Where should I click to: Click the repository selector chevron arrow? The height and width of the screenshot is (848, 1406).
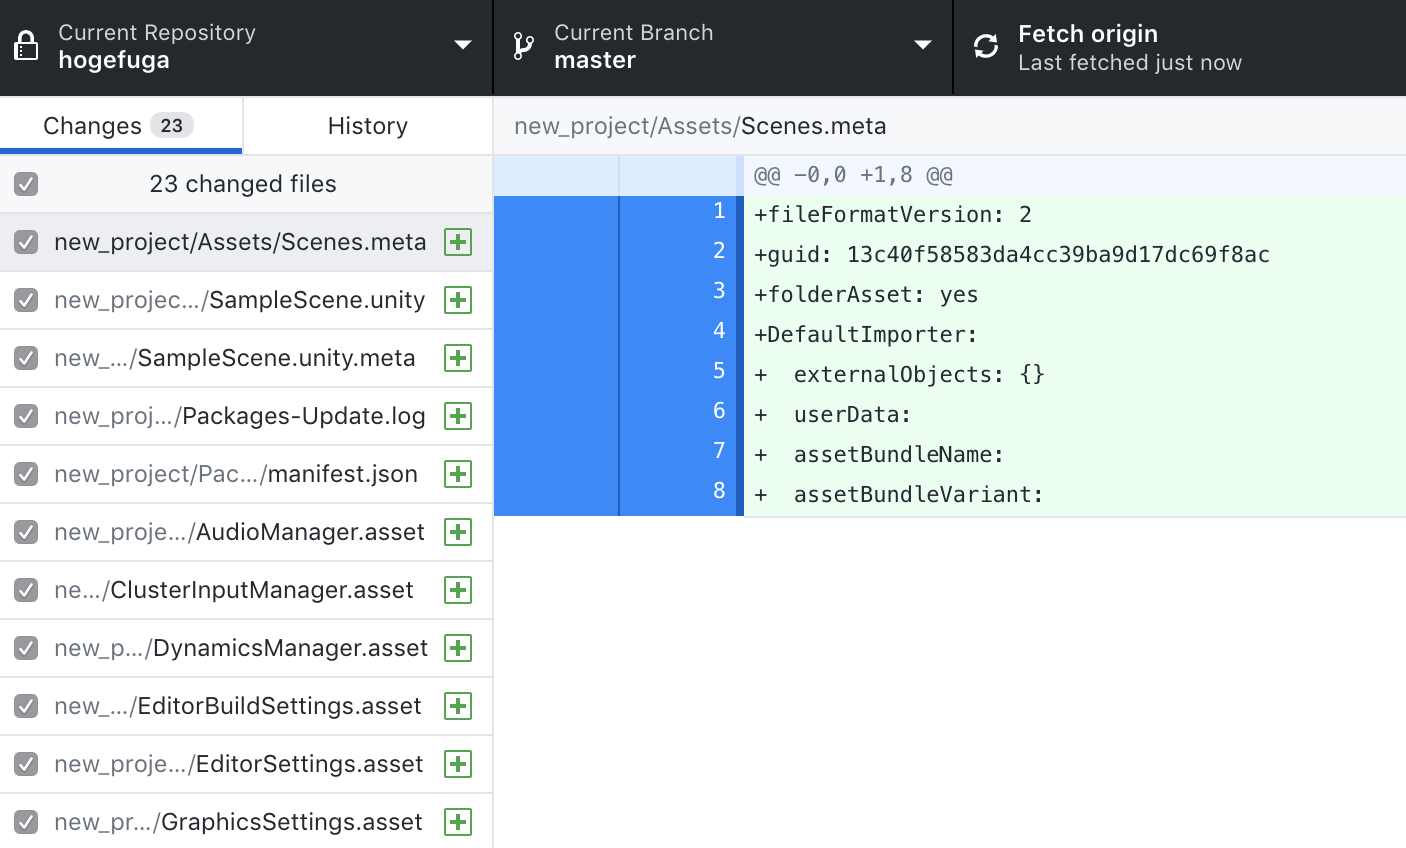tap(462, 46)
